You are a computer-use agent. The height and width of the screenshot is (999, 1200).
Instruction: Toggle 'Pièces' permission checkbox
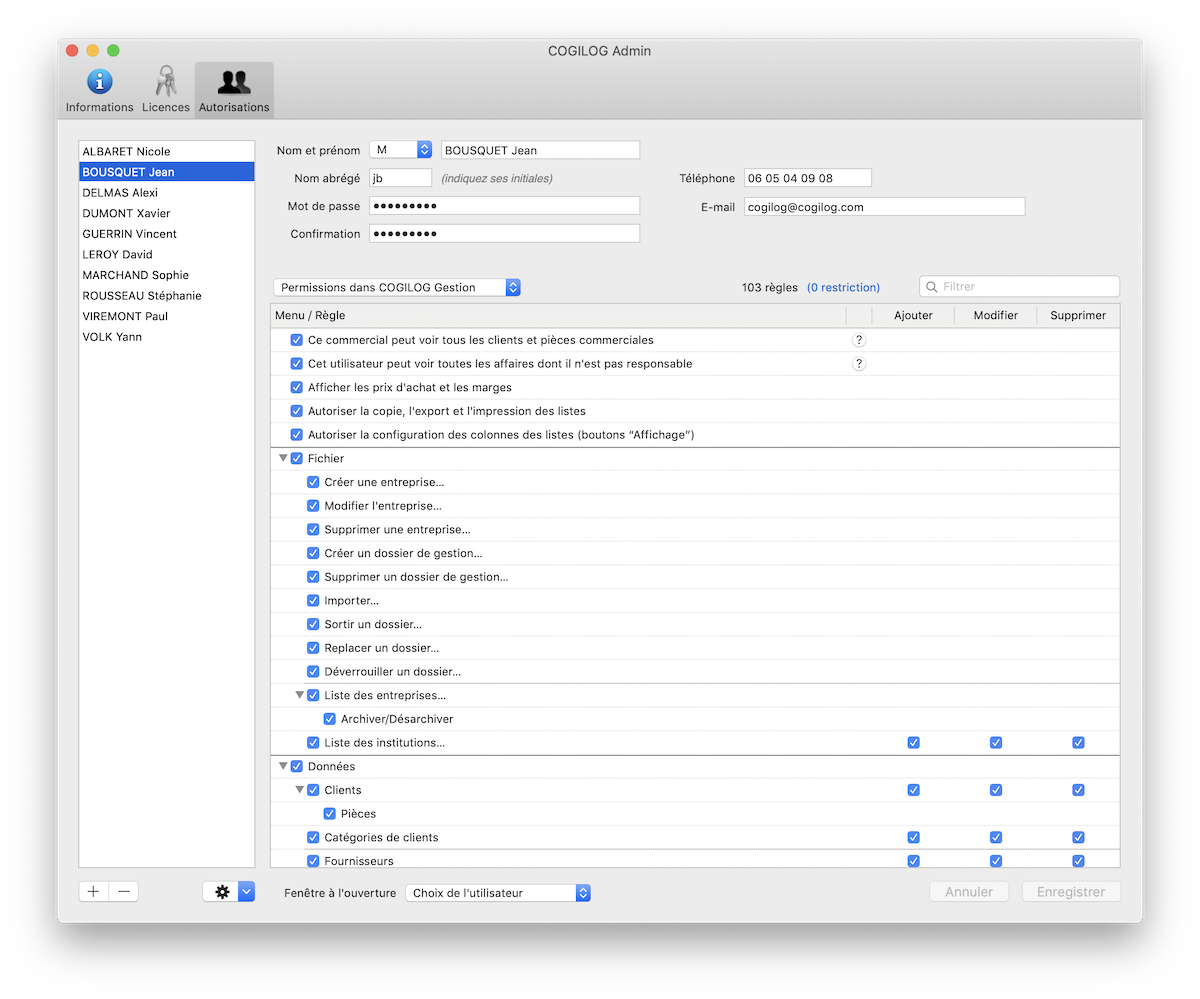(x=330, y=814)
